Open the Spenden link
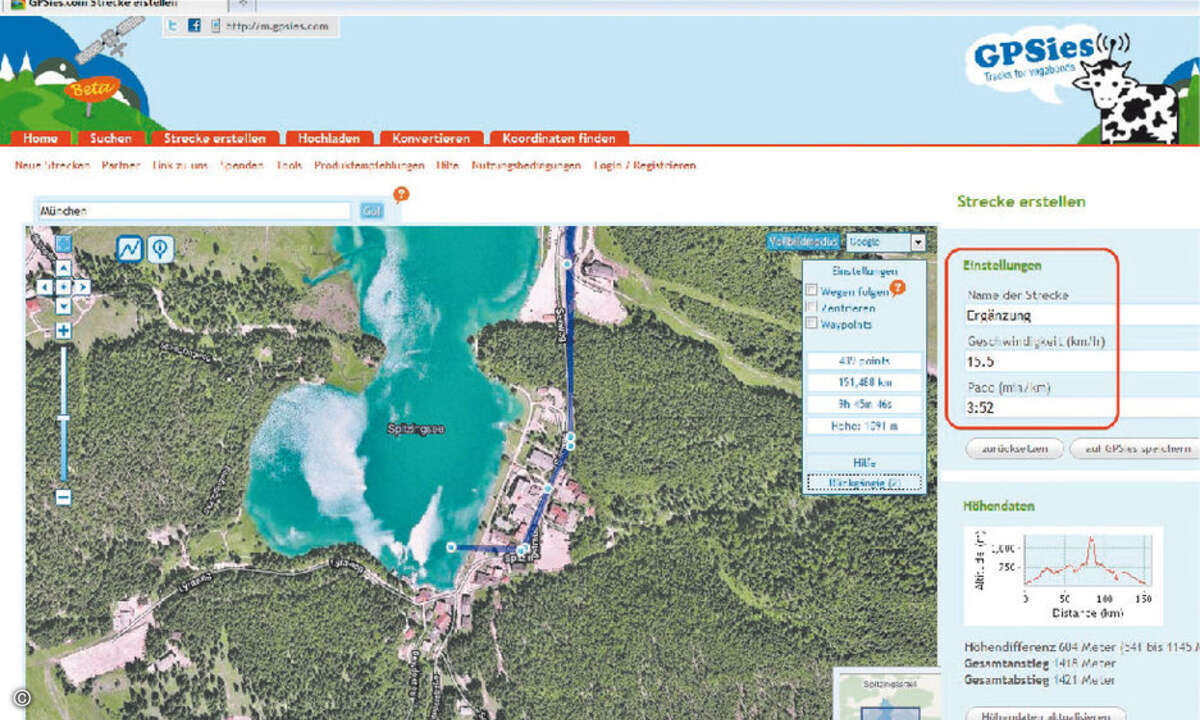 click(242, 165)
